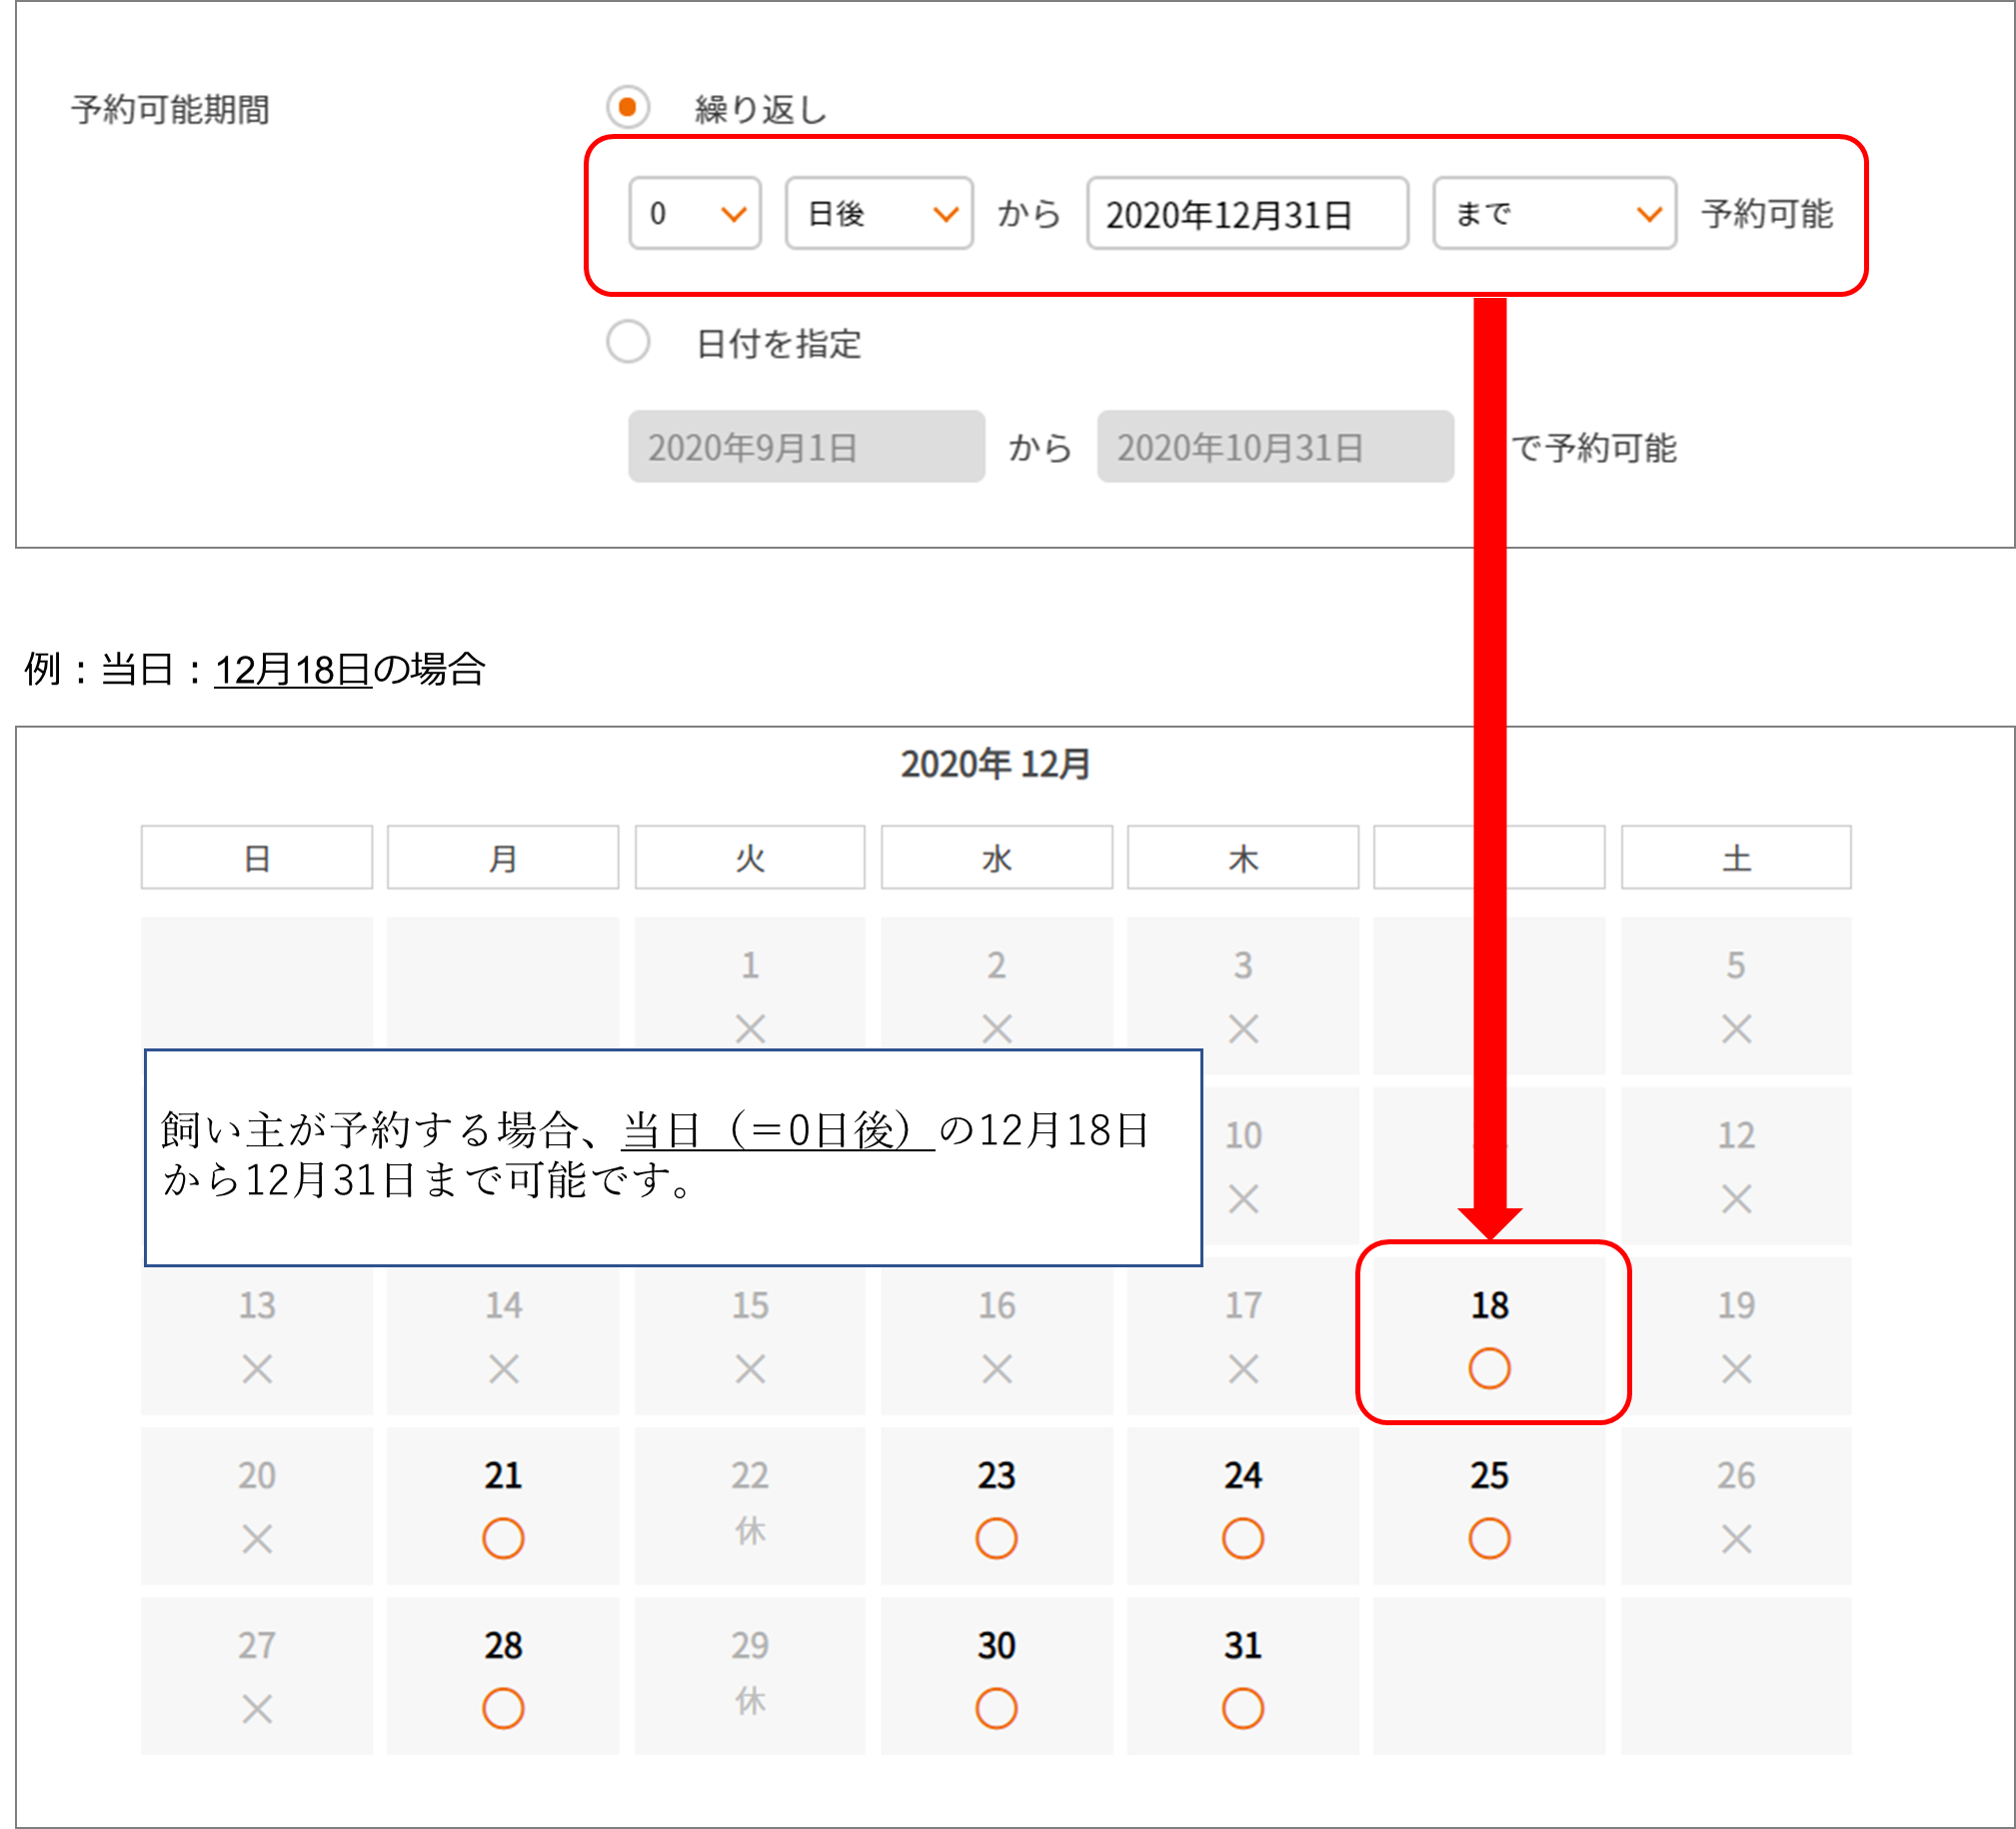Click the available circle under 23

tap(996, 1538)
